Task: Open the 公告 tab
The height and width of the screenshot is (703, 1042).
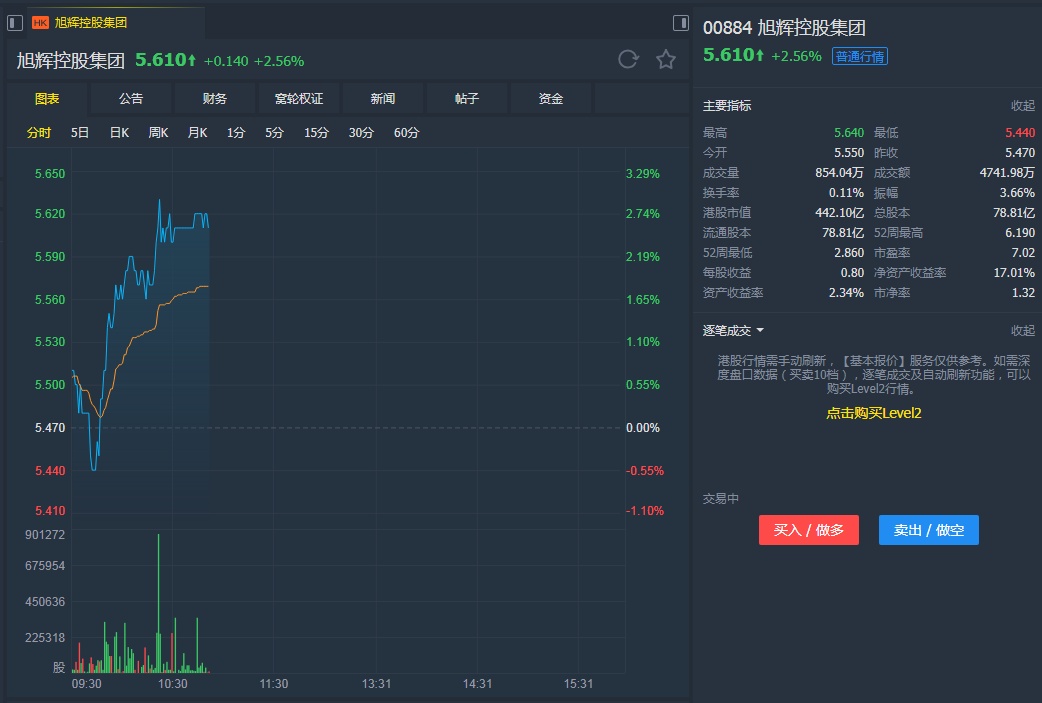Action: coord(131,99)
